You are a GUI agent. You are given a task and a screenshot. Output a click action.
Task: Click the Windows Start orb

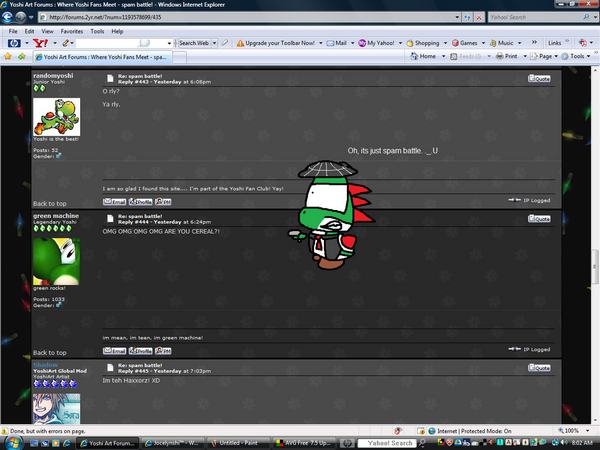click(x=13, y=443)
